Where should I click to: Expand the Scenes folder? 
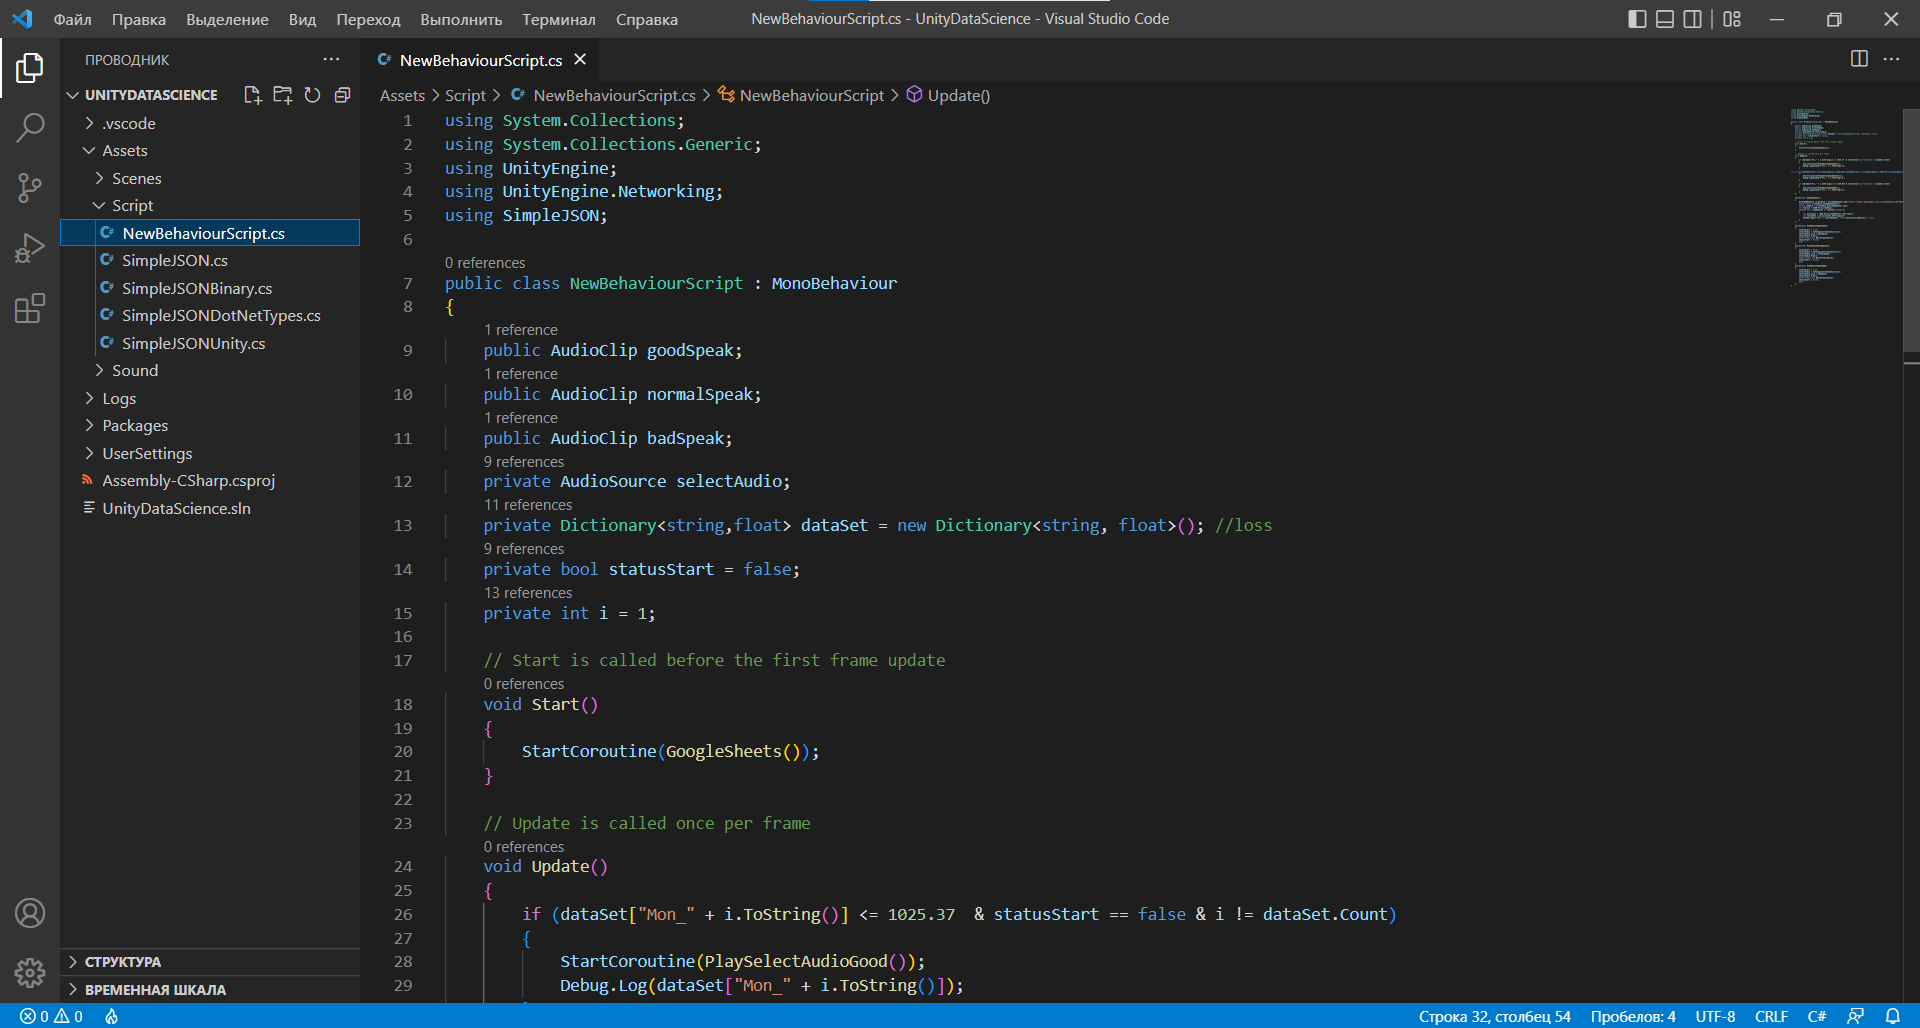pyautogui.click(x=210, y=178)
